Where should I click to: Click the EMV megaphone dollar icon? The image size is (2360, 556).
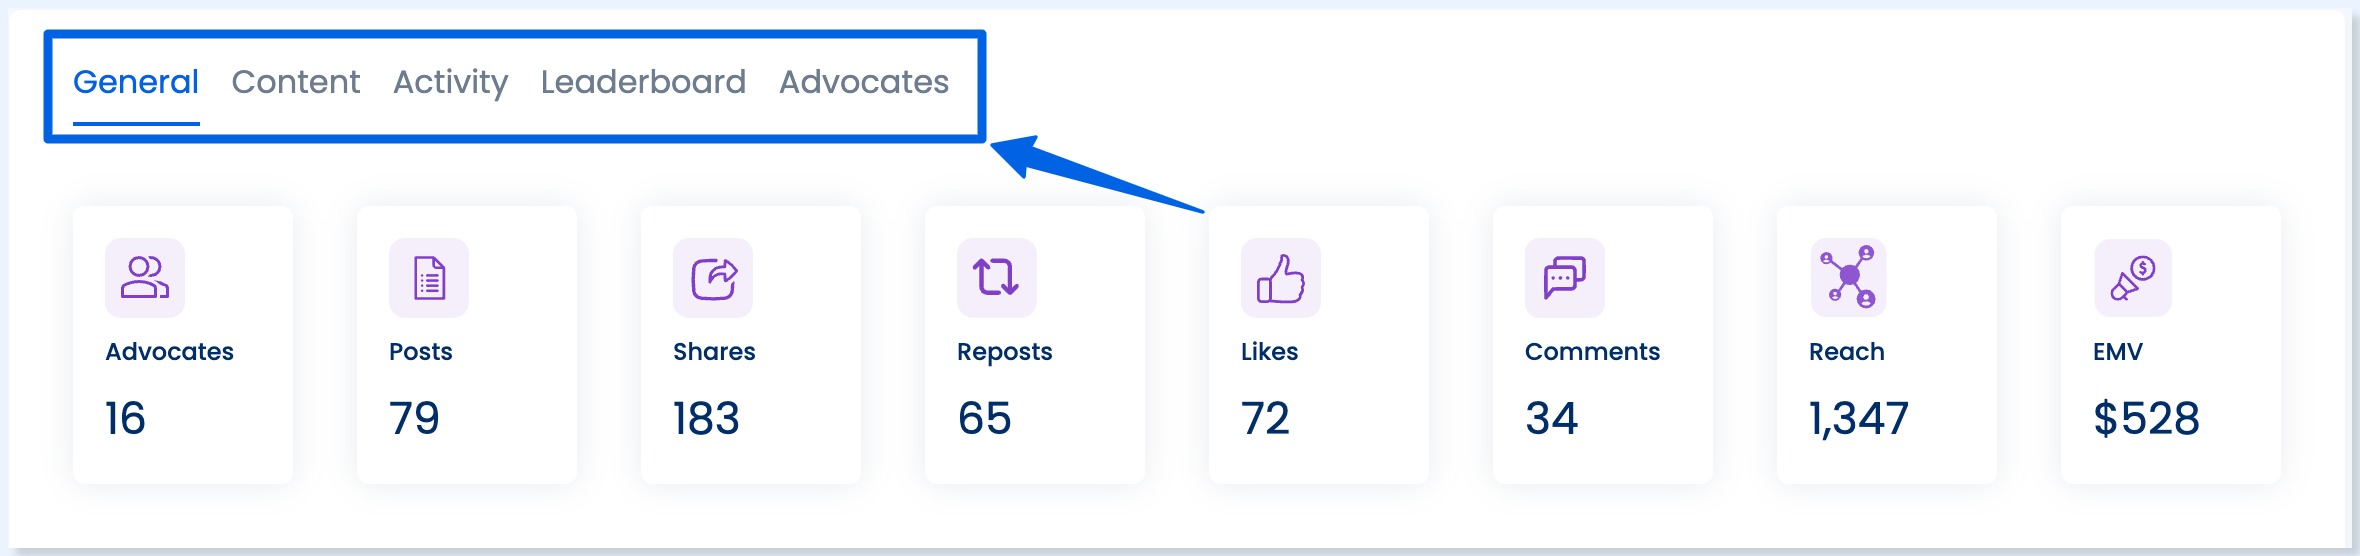[2133, 277]
